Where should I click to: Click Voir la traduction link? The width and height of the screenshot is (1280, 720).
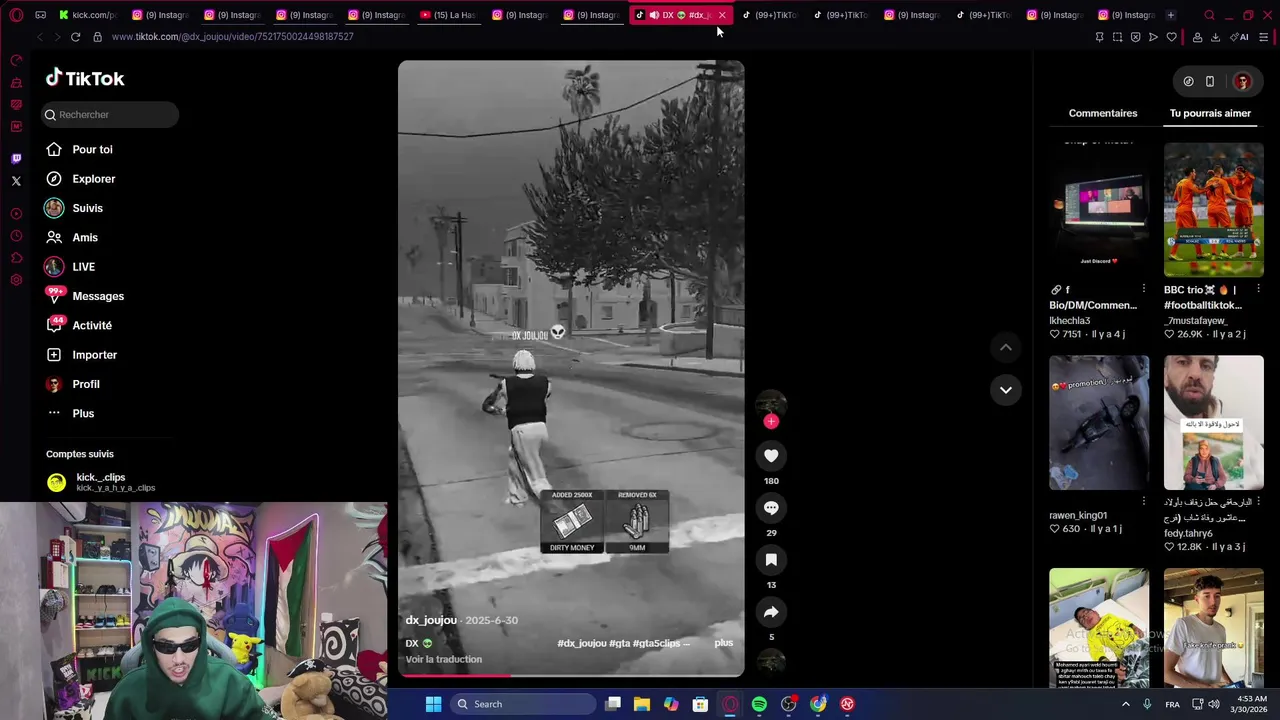pos(444,659)
